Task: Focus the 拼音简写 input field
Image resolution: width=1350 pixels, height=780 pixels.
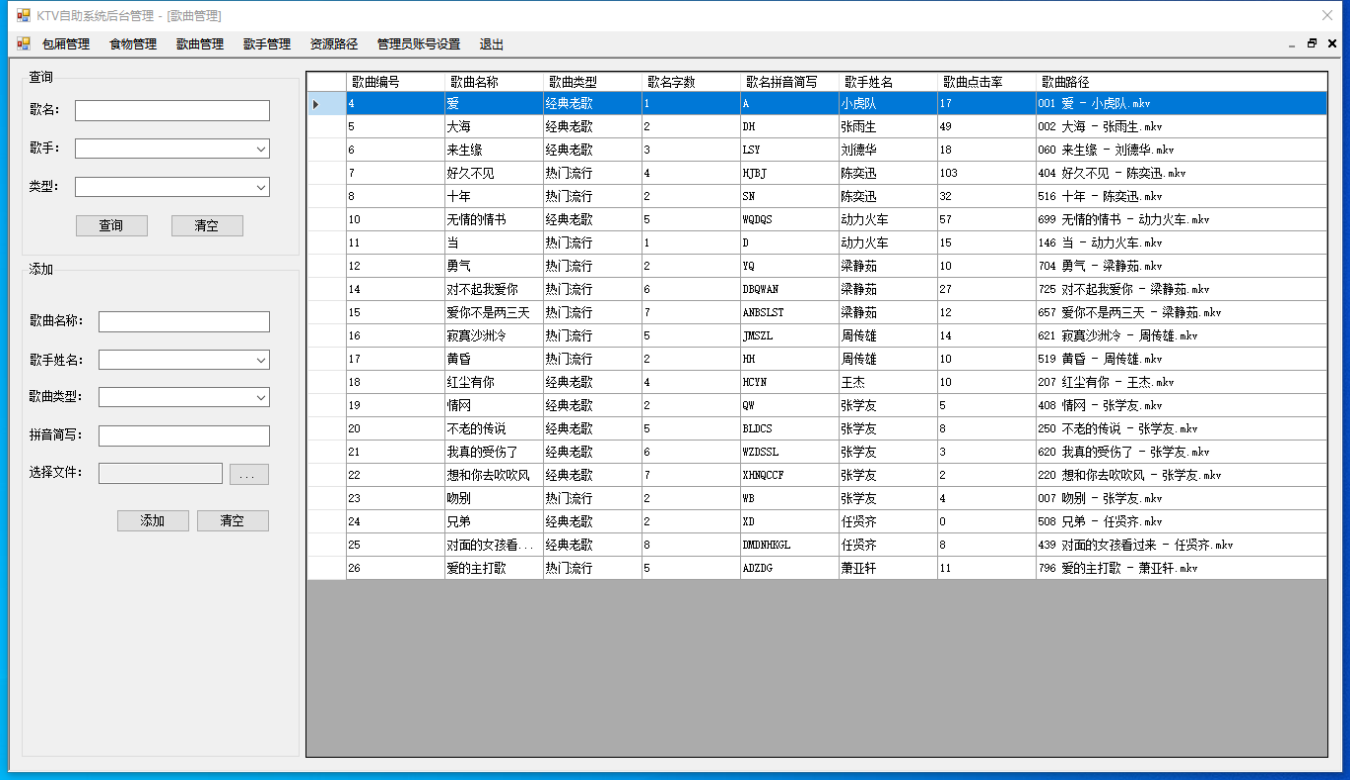Action: click(x=184, y=436)
